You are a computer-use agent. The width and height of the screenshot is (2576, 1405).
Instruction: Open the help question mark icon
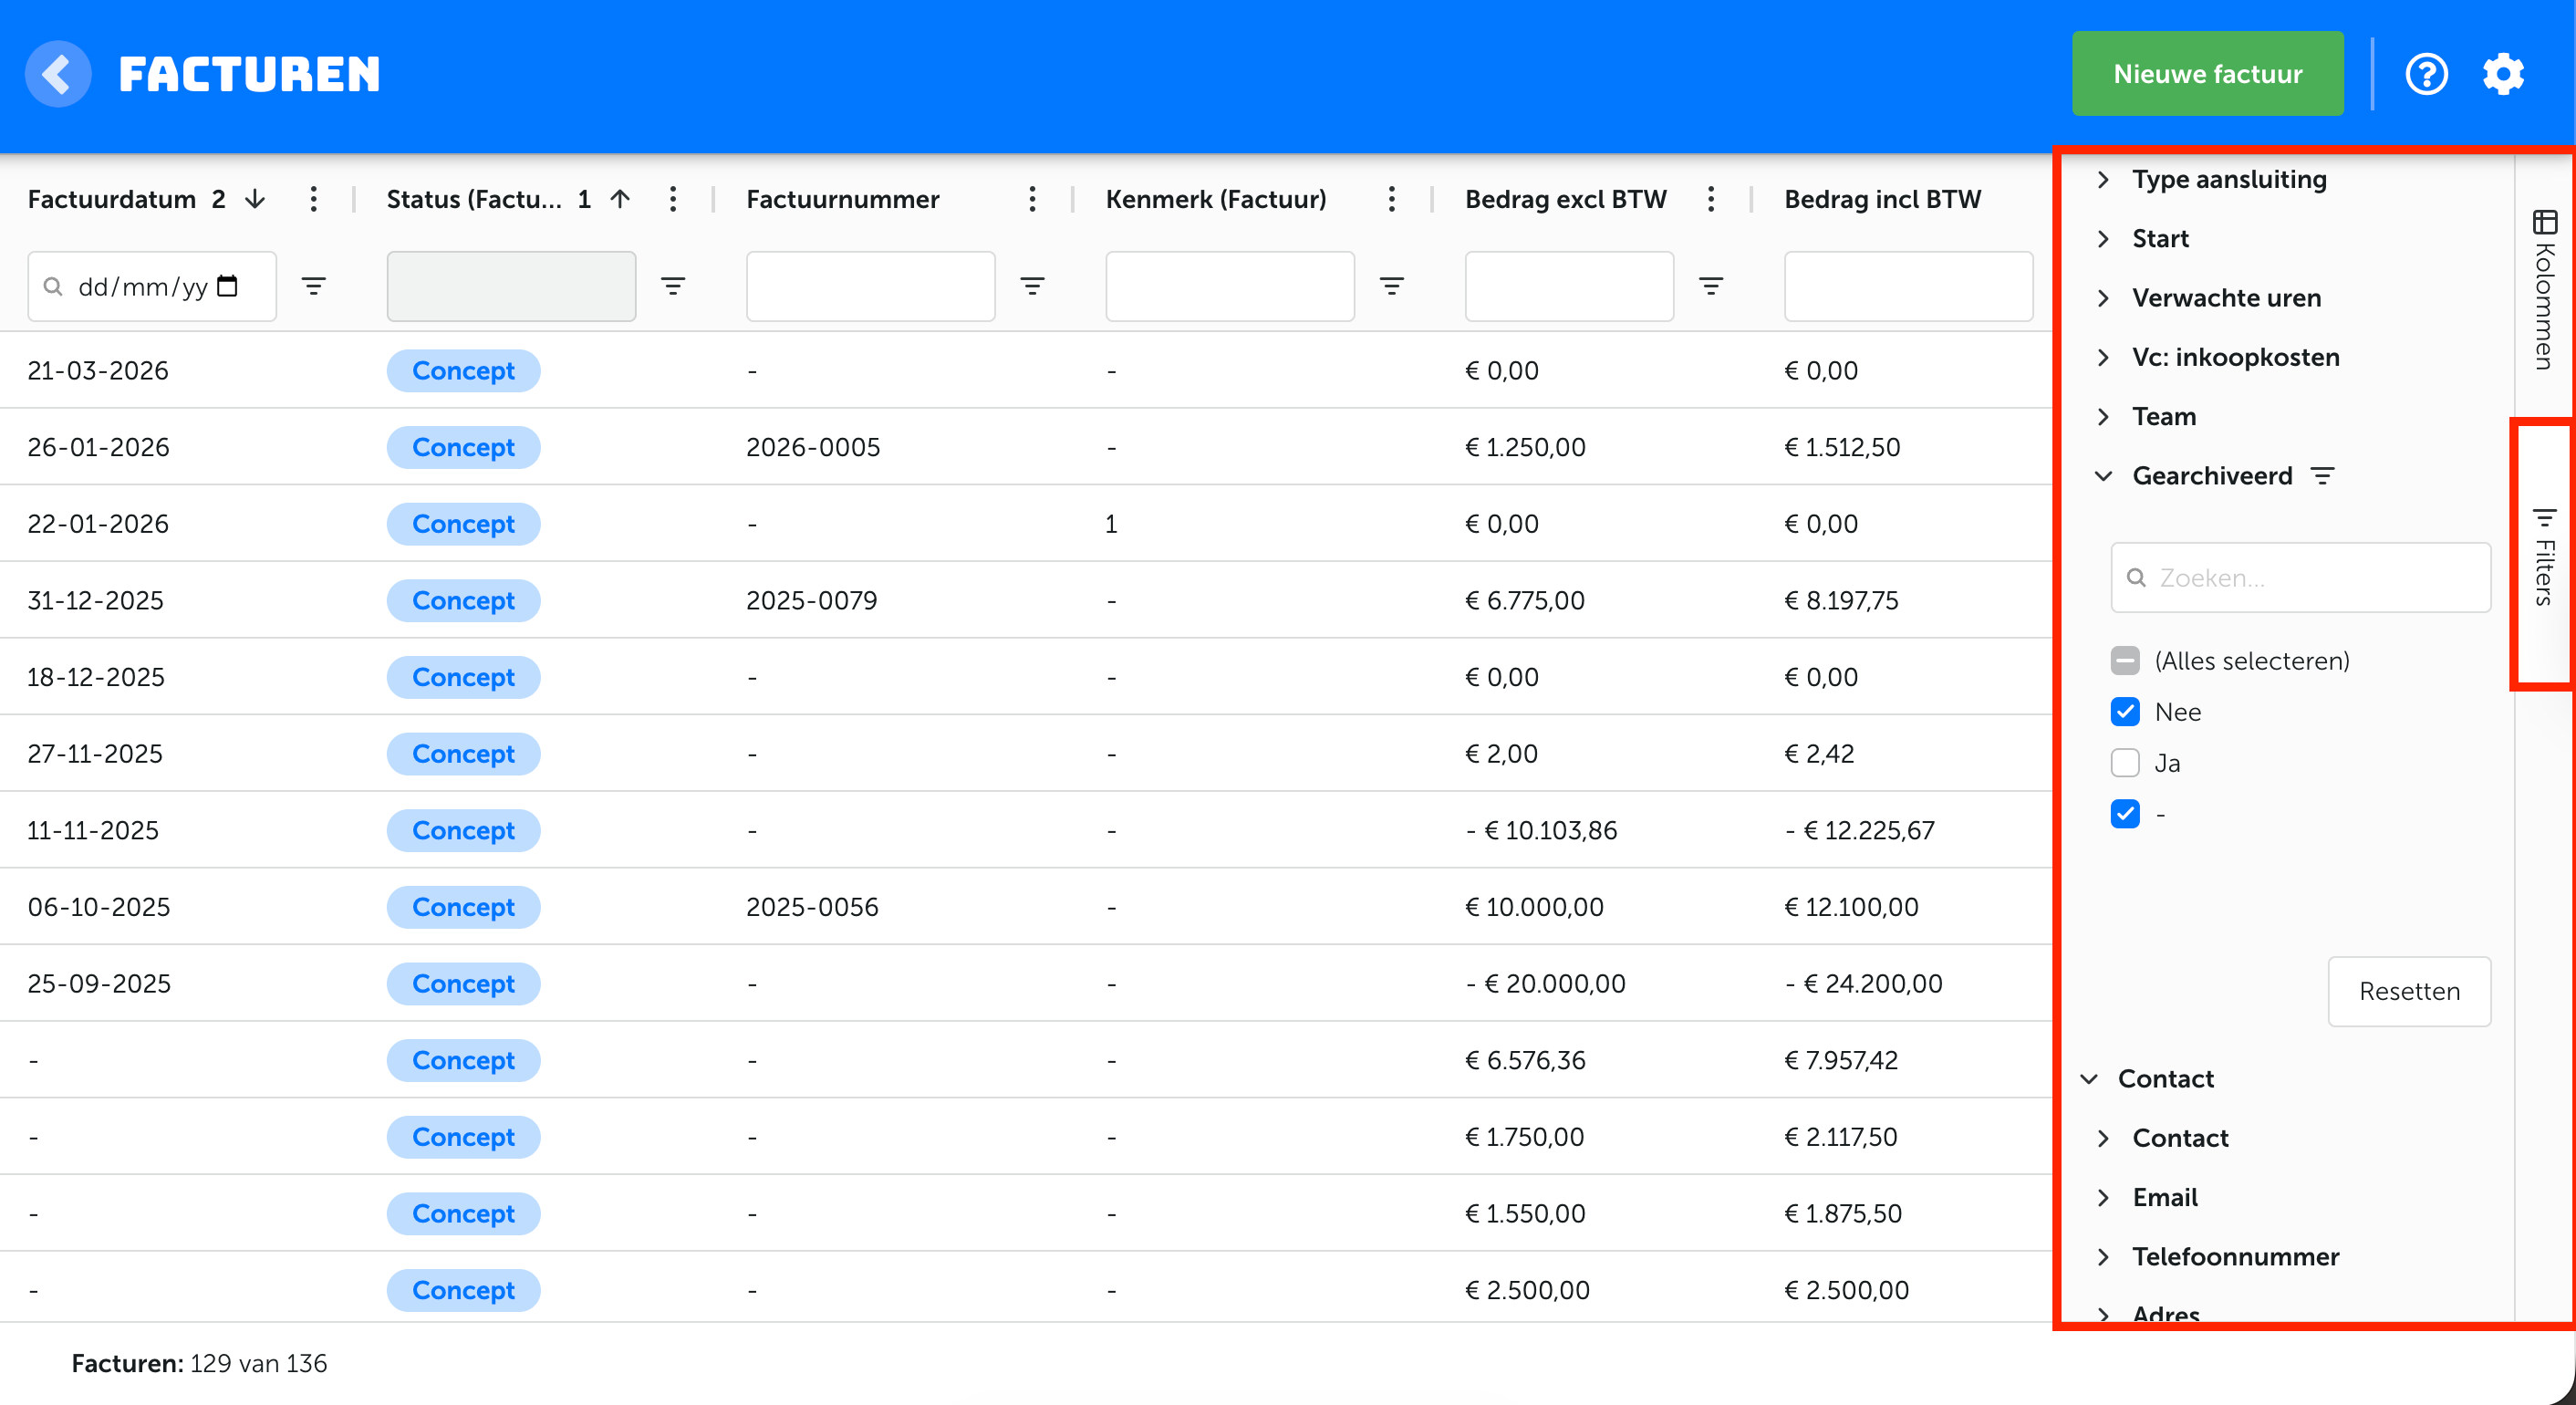pos(2426,74)
